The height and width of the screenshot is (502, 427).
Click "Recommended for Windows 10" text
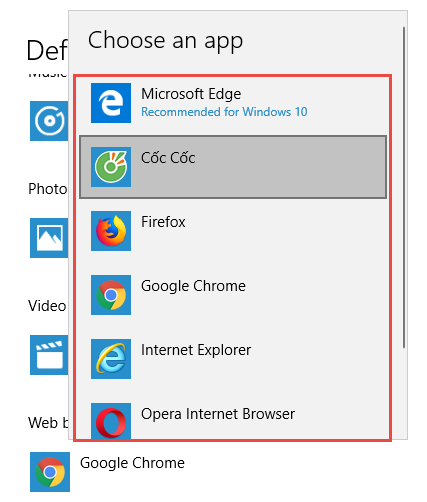[224, 112]
